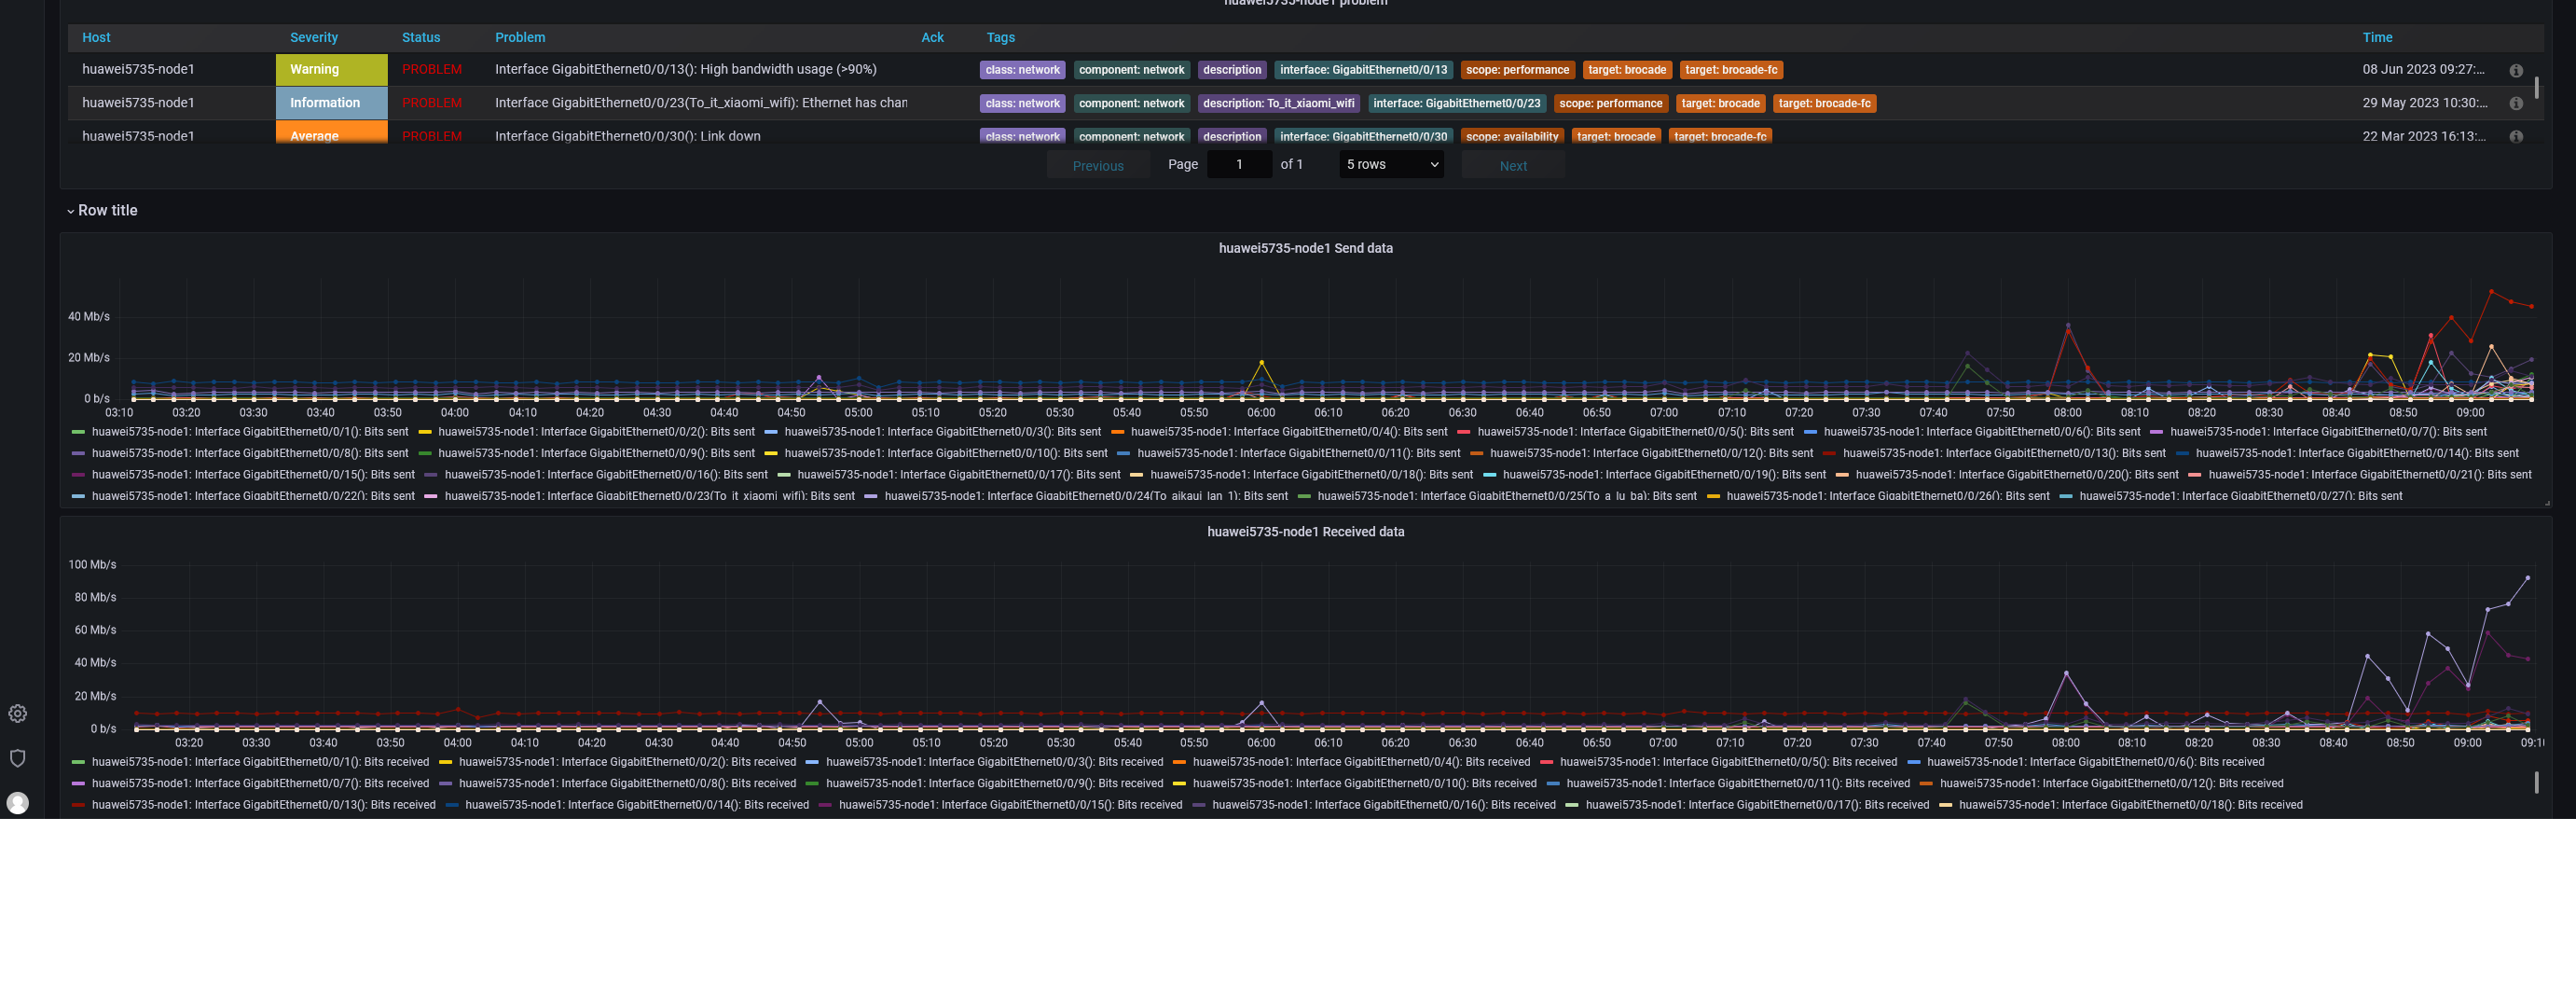Click the "Warning" severity cell
This screenshot has height=984, width=2576.
point(331,69)
